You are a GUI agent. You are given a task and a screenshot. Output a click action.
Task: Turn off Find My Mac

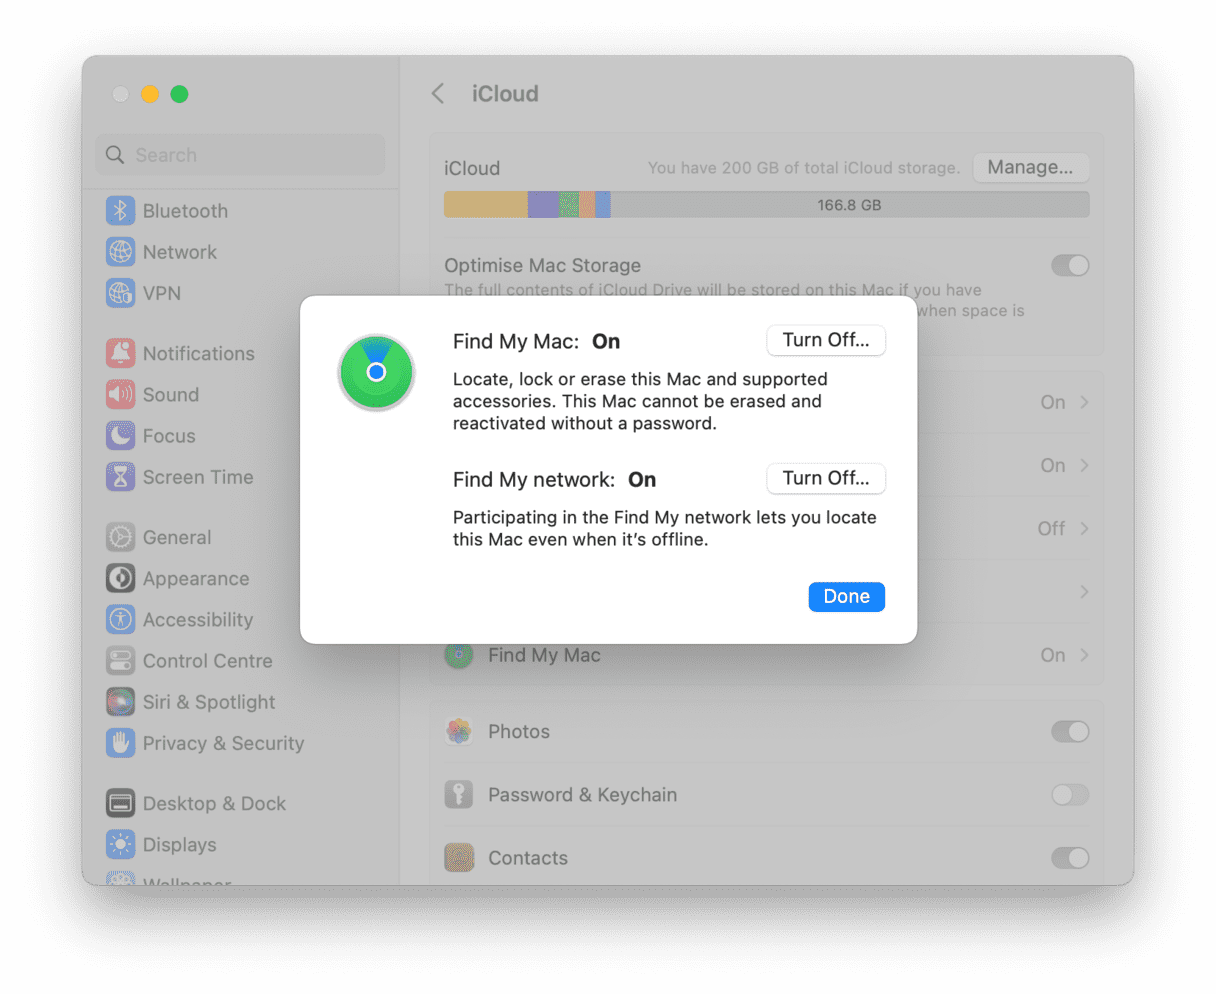click(826, 340)
